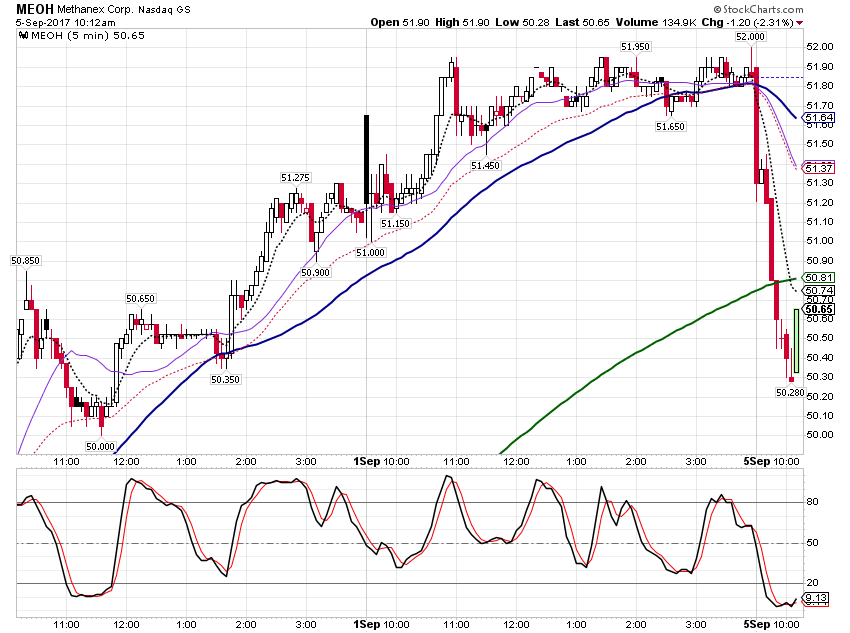Click the 52.000 high price annotation

(750, 37)
